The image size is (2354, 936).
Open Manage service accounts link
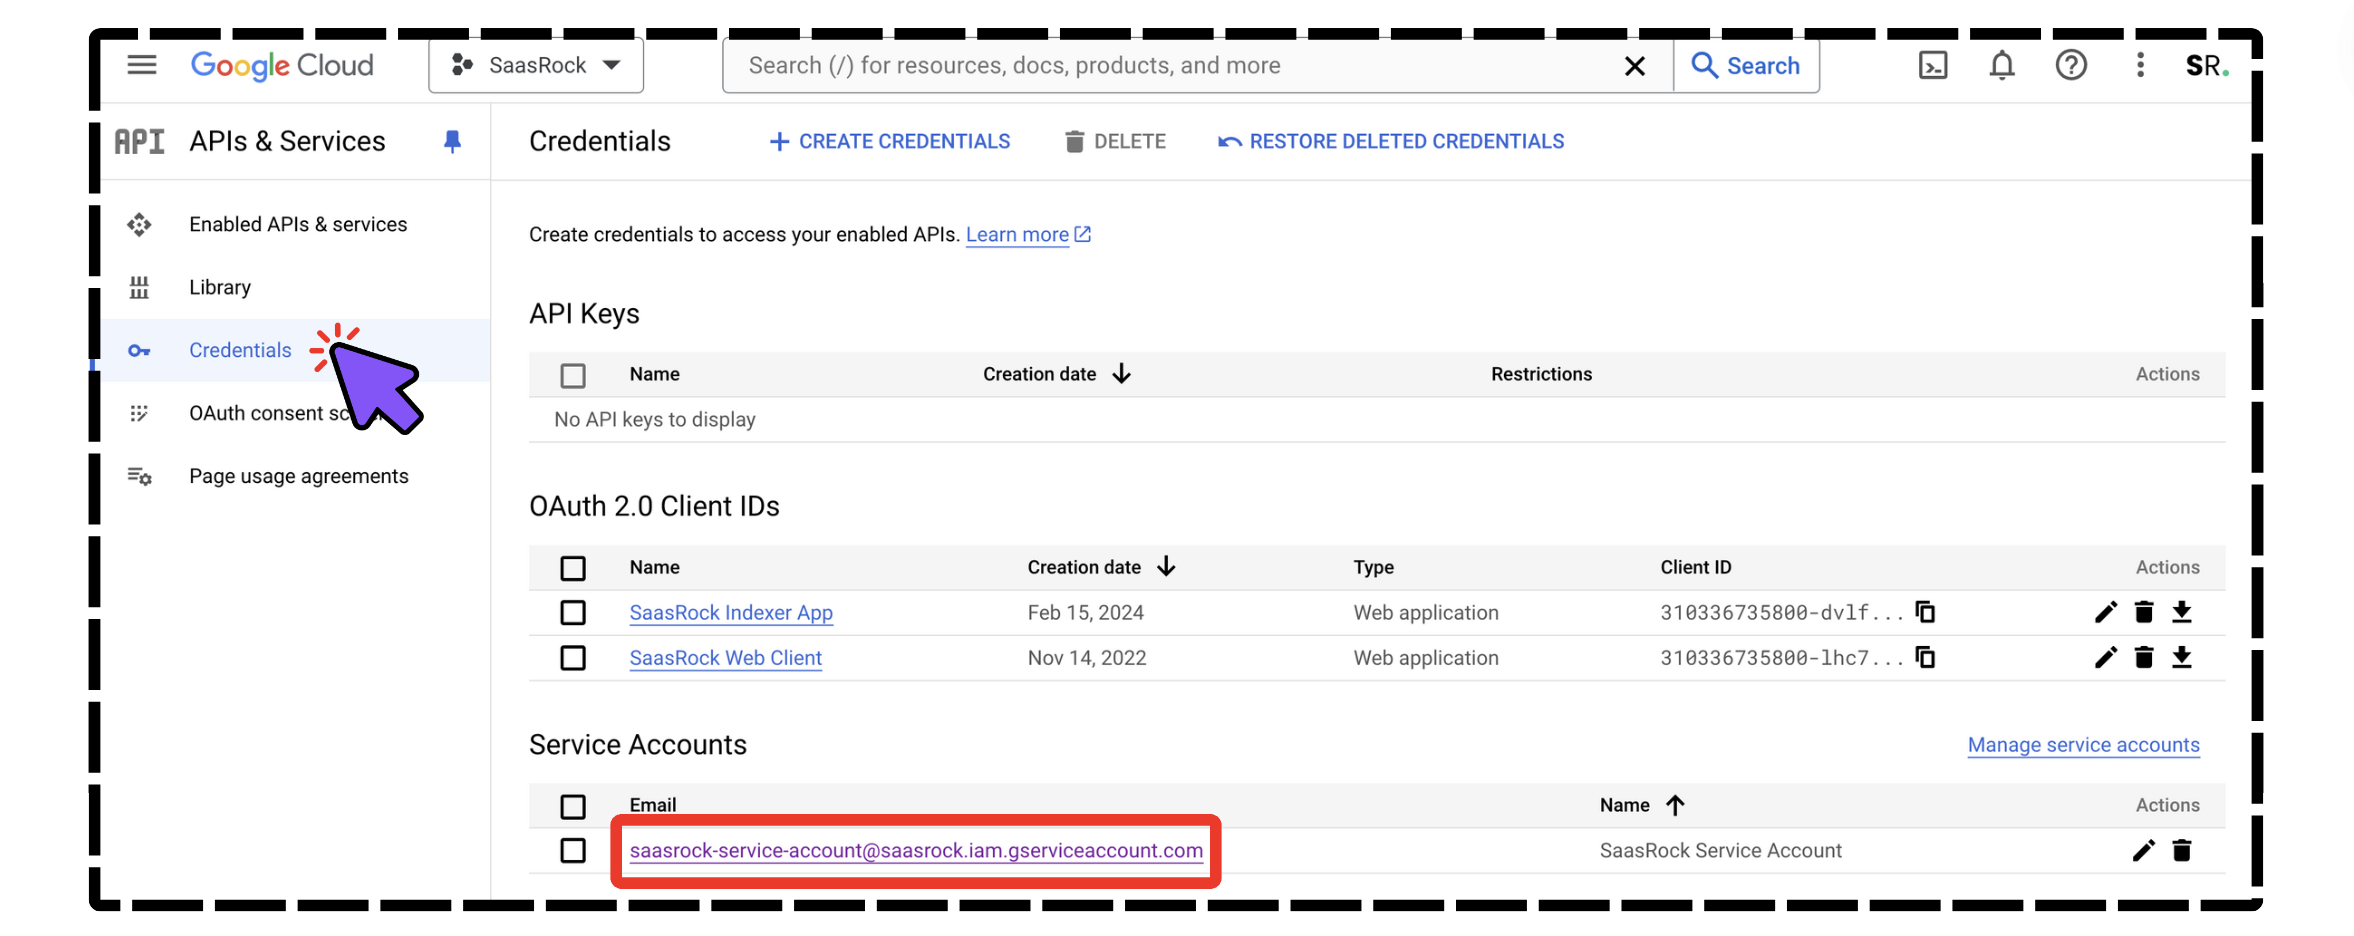[x=2084, y=745]
